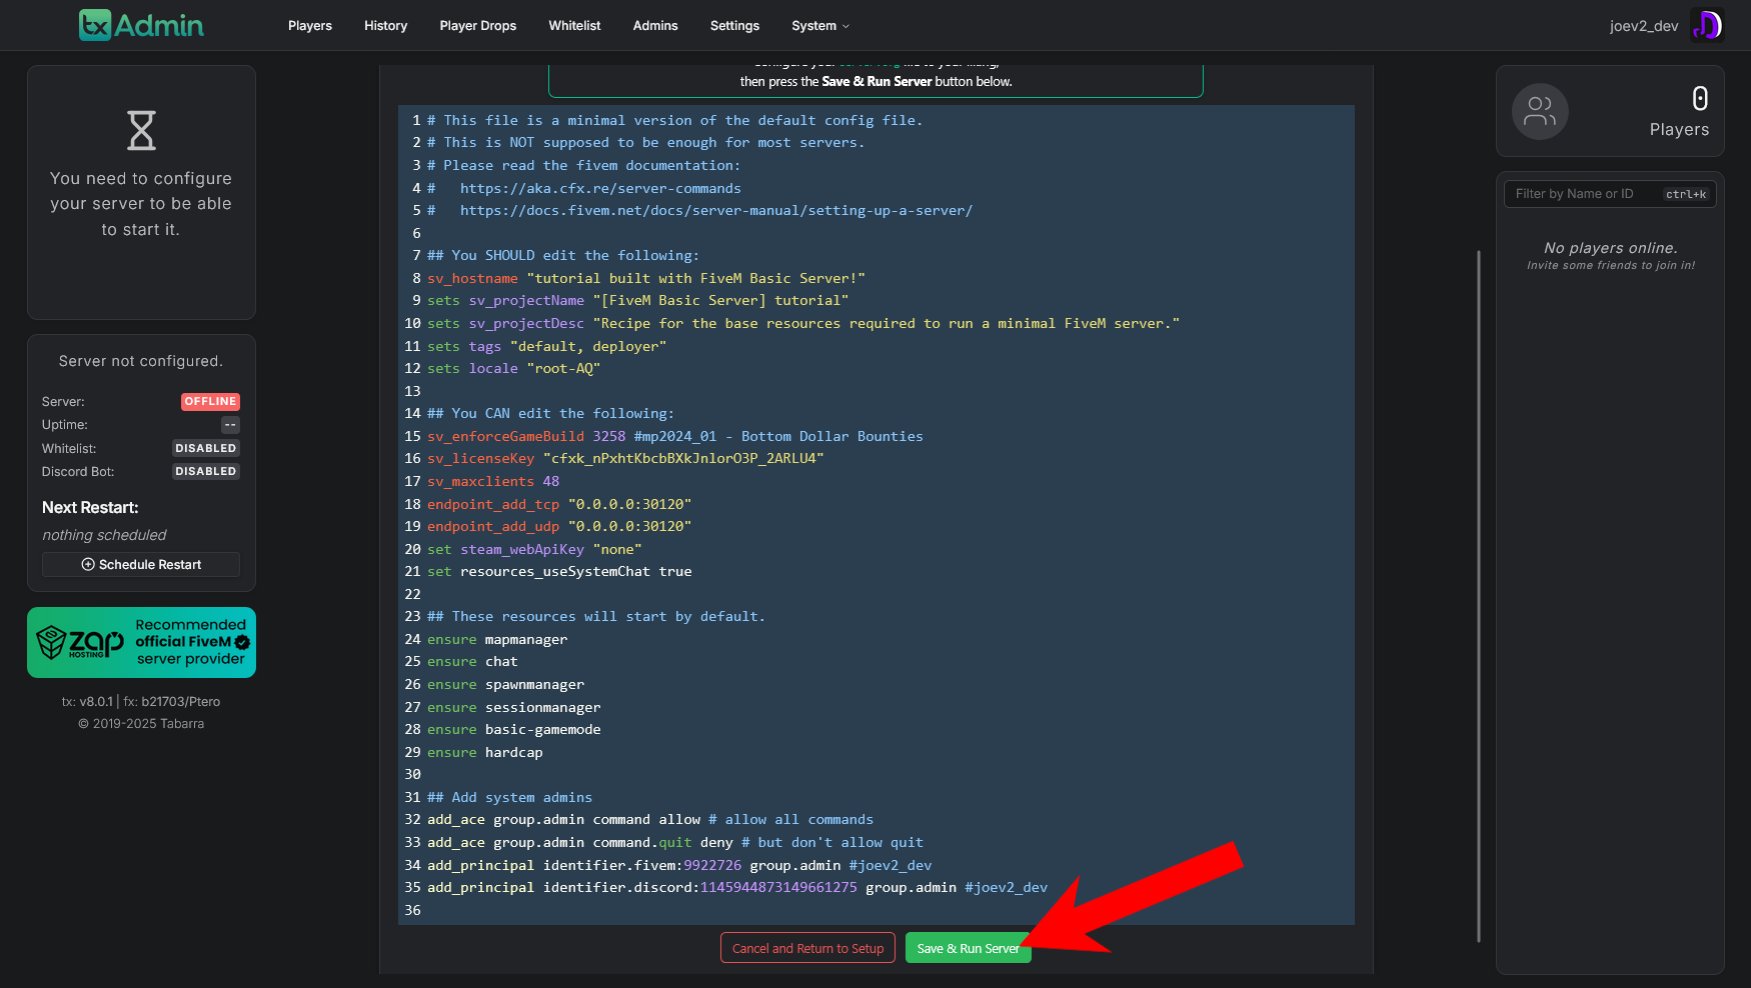Viewport: 1751px width, 988px height.
Task: Click the Uptime -- value
Action: (230, 425)
